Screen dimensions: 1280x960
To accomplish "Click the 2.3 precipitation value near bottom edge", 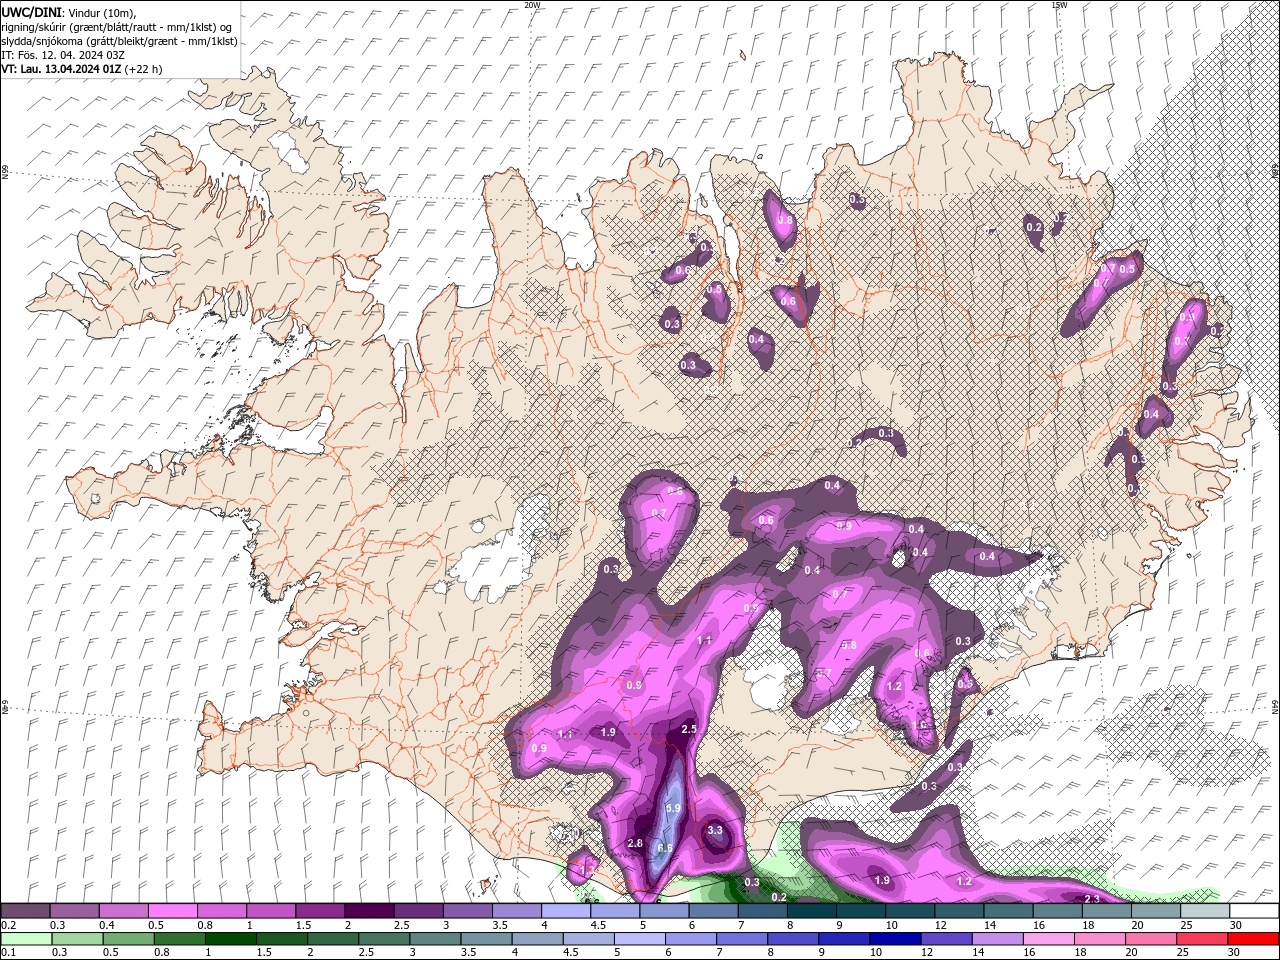I will pyautogui.click(x=1093, y=900).
